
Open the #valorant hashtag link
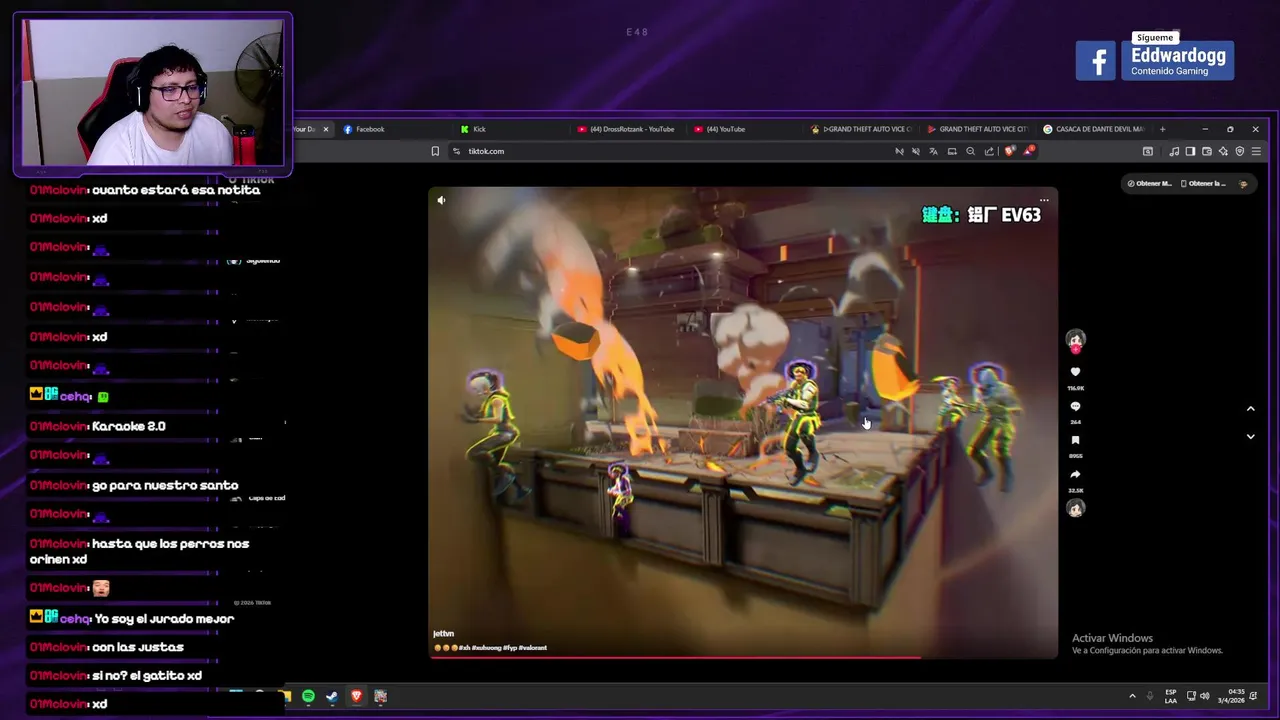coord(532,648)
